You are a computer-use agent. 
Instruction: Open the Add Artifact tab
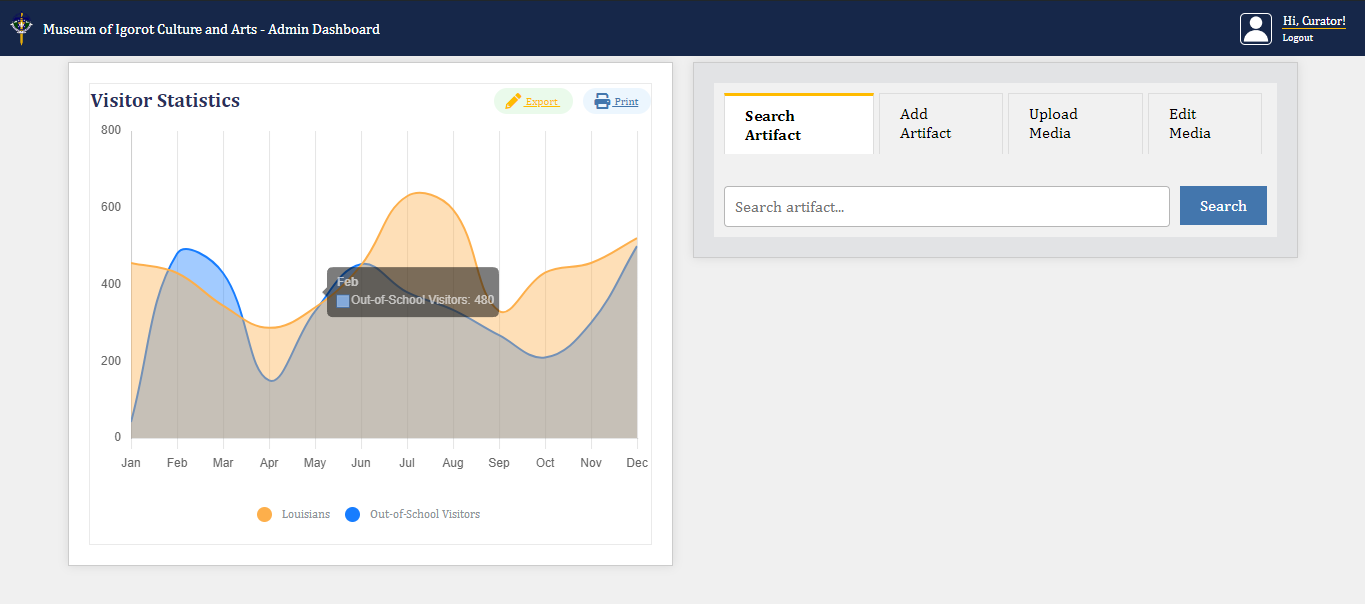point(939,123)
